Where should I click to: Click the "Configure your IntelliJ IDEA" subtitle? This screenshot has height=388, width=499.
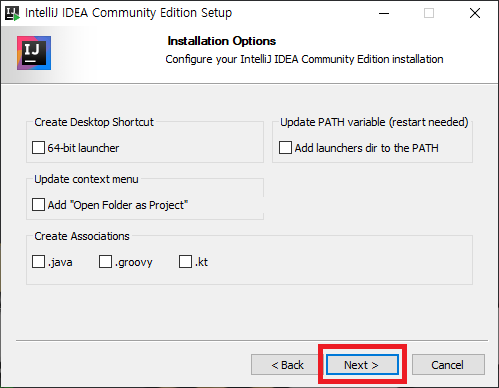[x=304, y=59]
